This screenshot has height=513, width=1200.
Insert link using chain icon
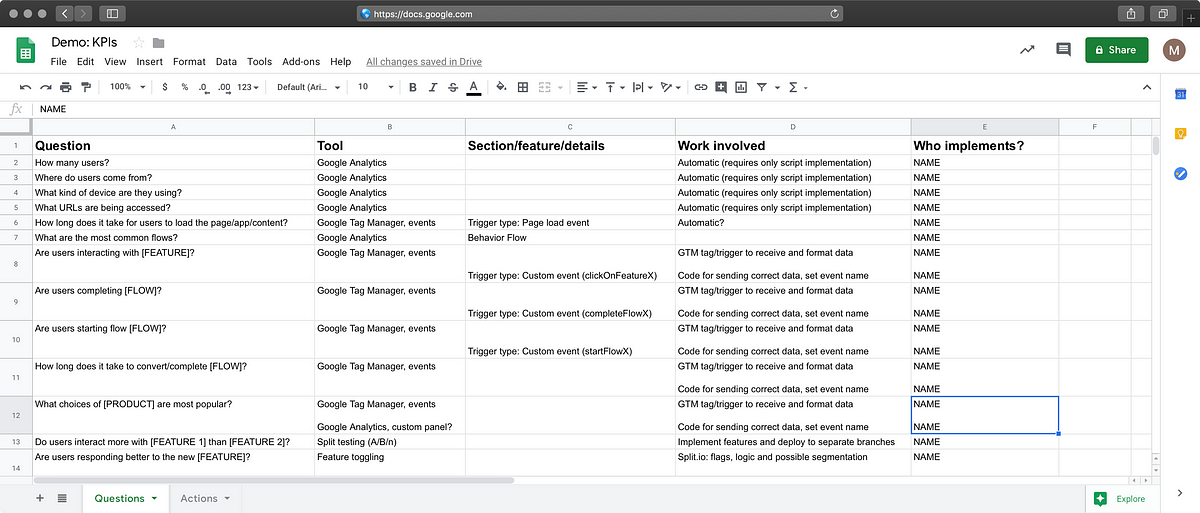(701, 87)
